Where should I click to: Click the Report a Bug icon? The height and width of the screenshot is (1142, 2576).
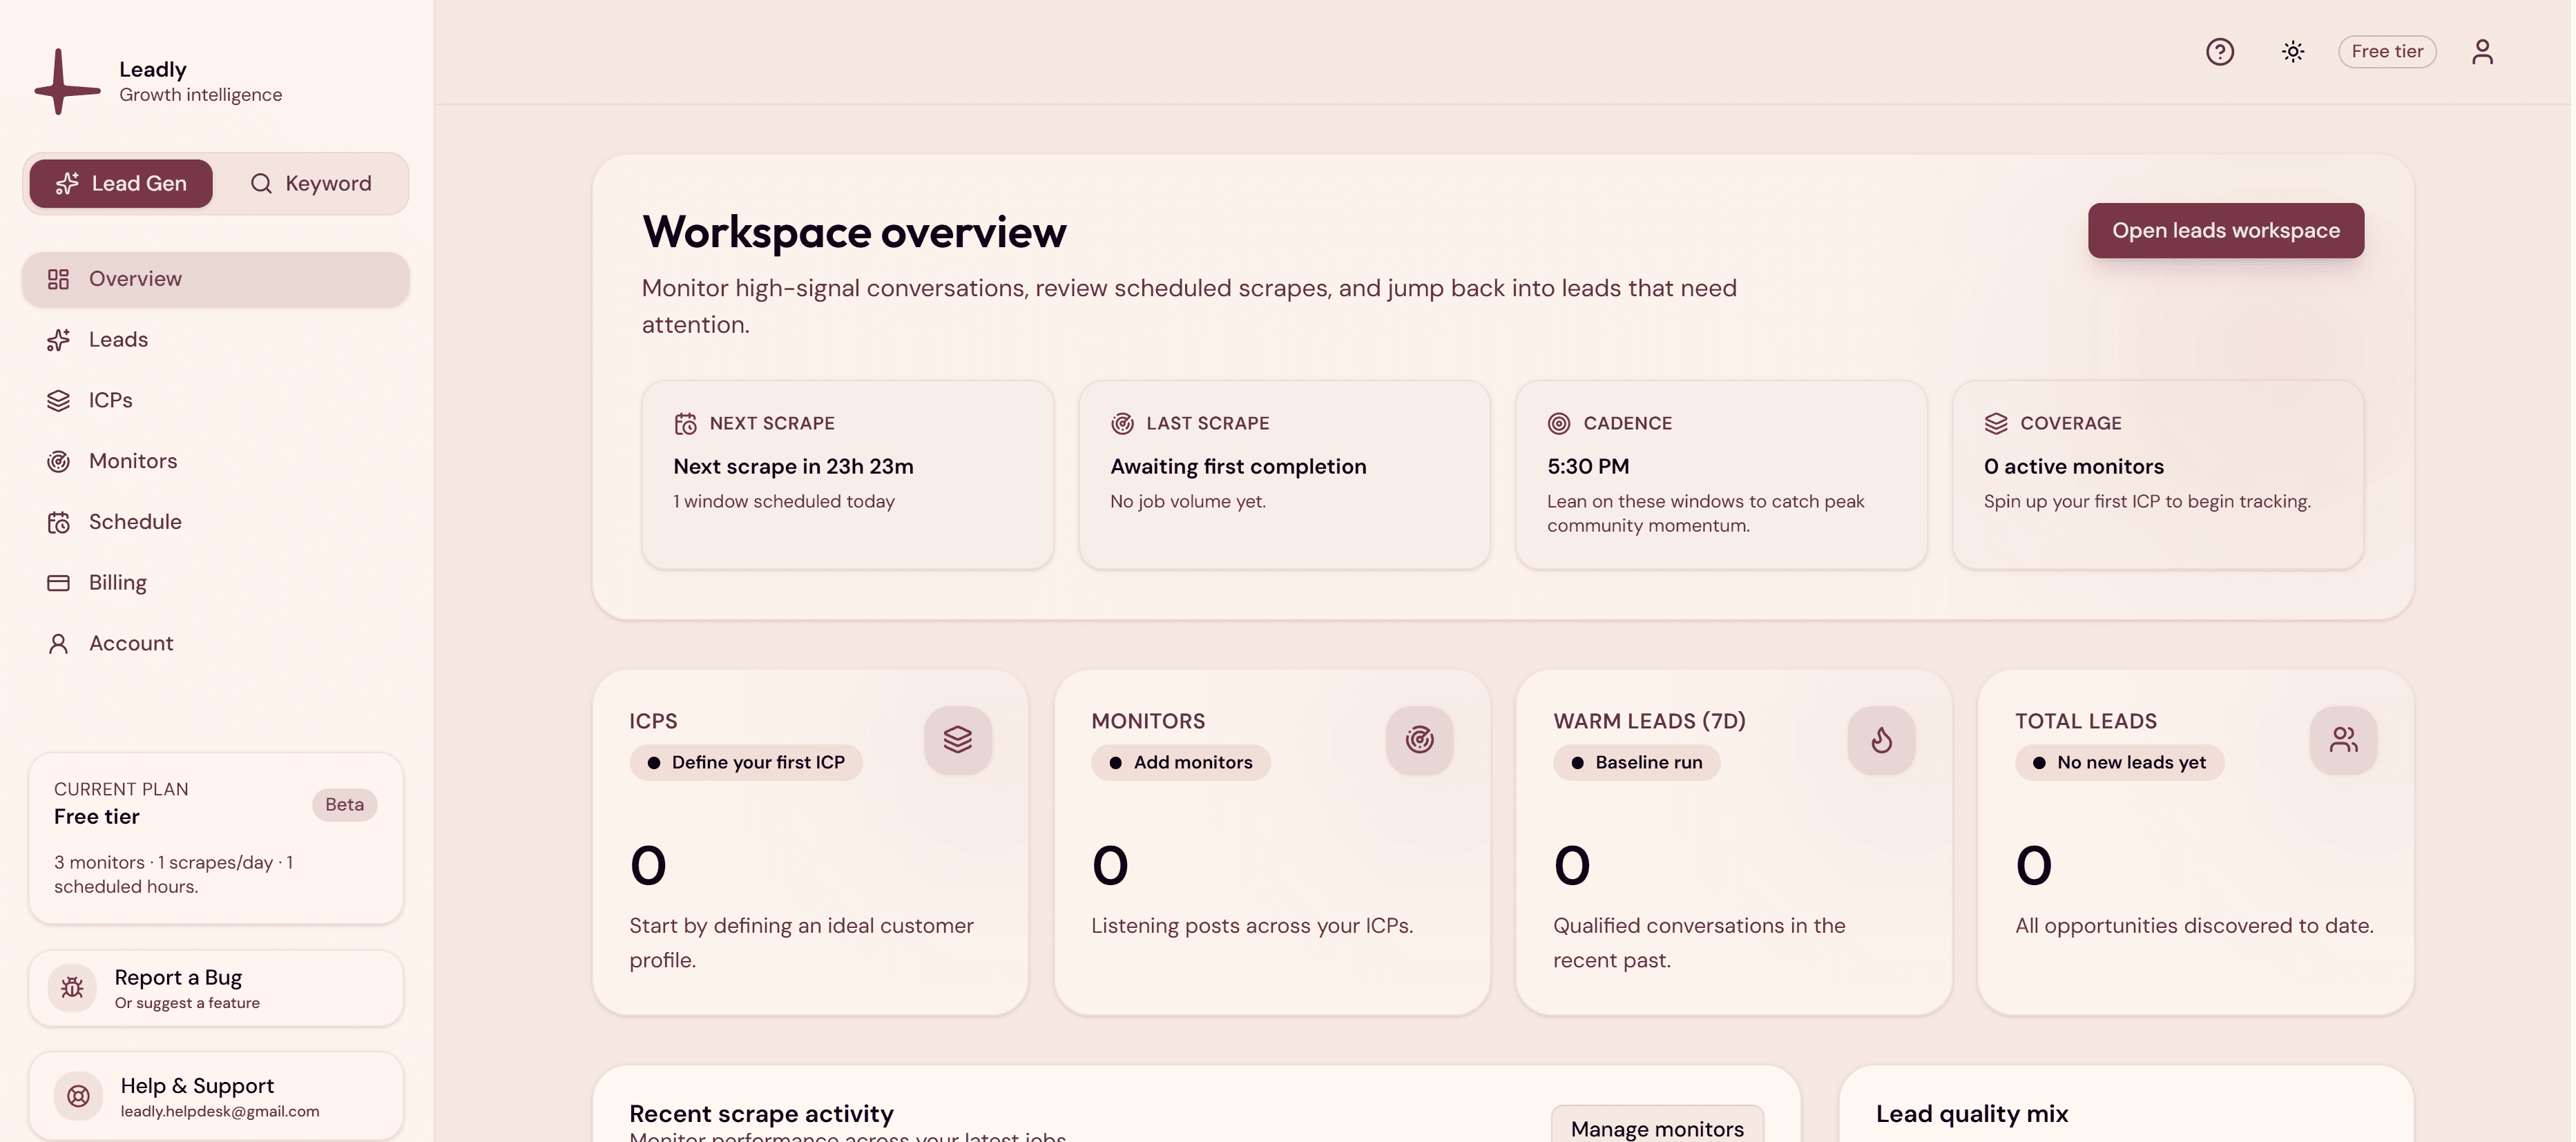click(72, 988)
